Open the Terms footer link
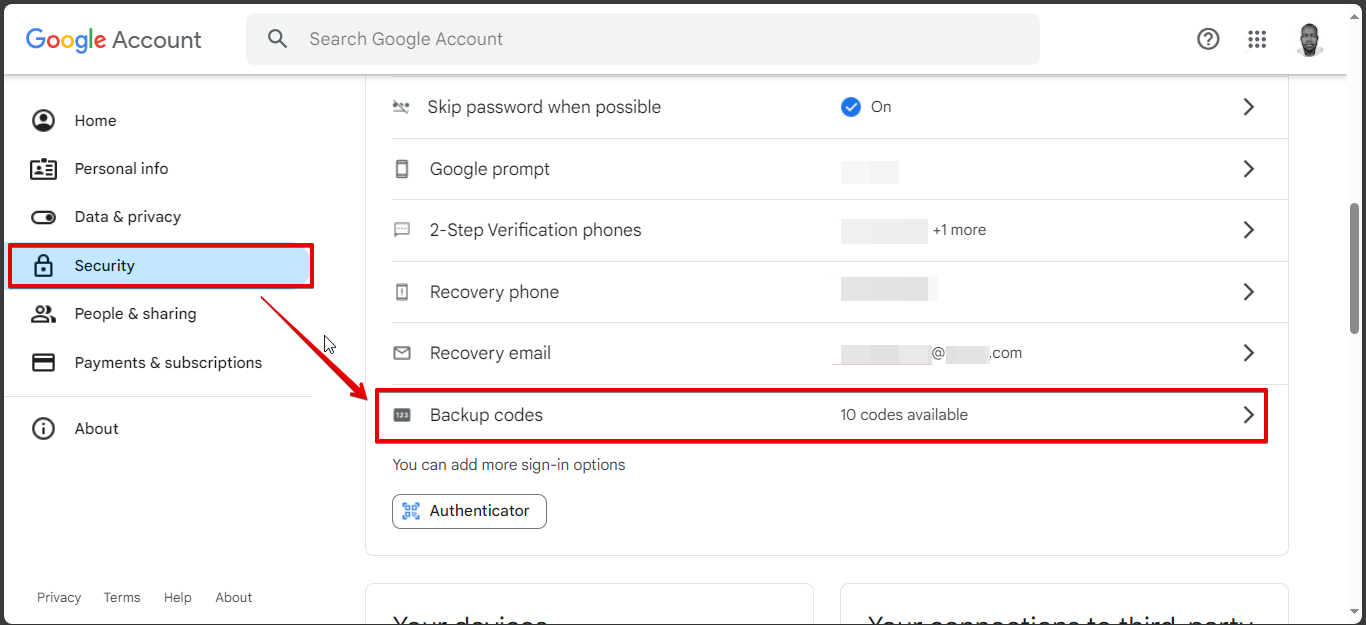This screenshot has height=625, width=1366. [122, 598]
